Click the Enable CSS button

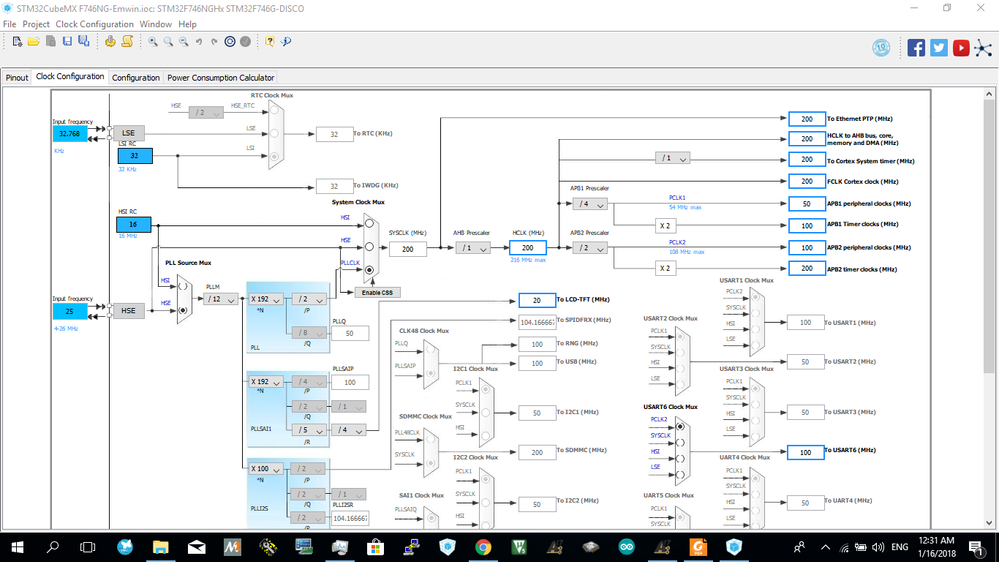coord(377,292)
